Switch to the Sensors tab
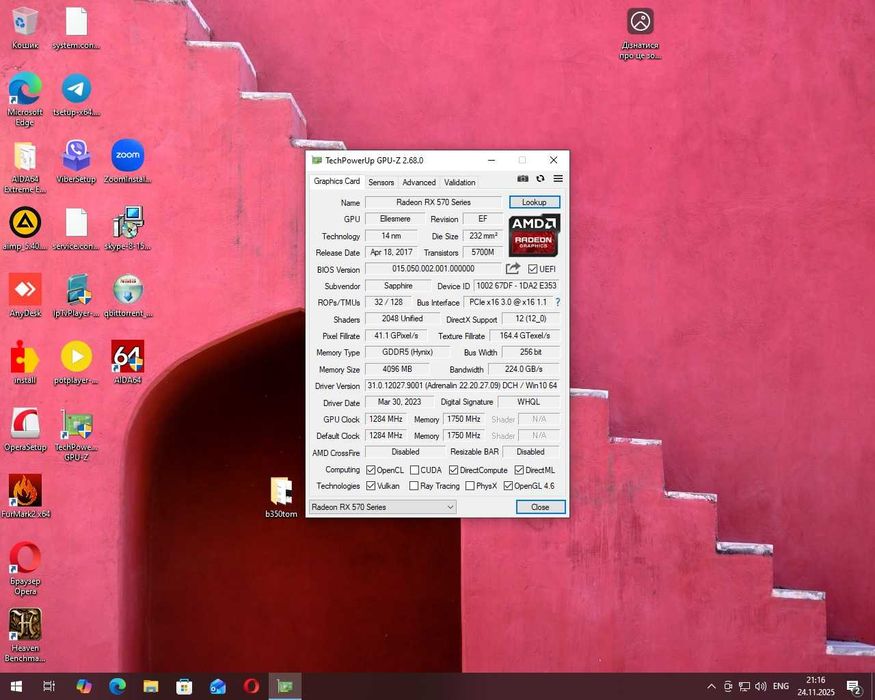 (381, 182)
